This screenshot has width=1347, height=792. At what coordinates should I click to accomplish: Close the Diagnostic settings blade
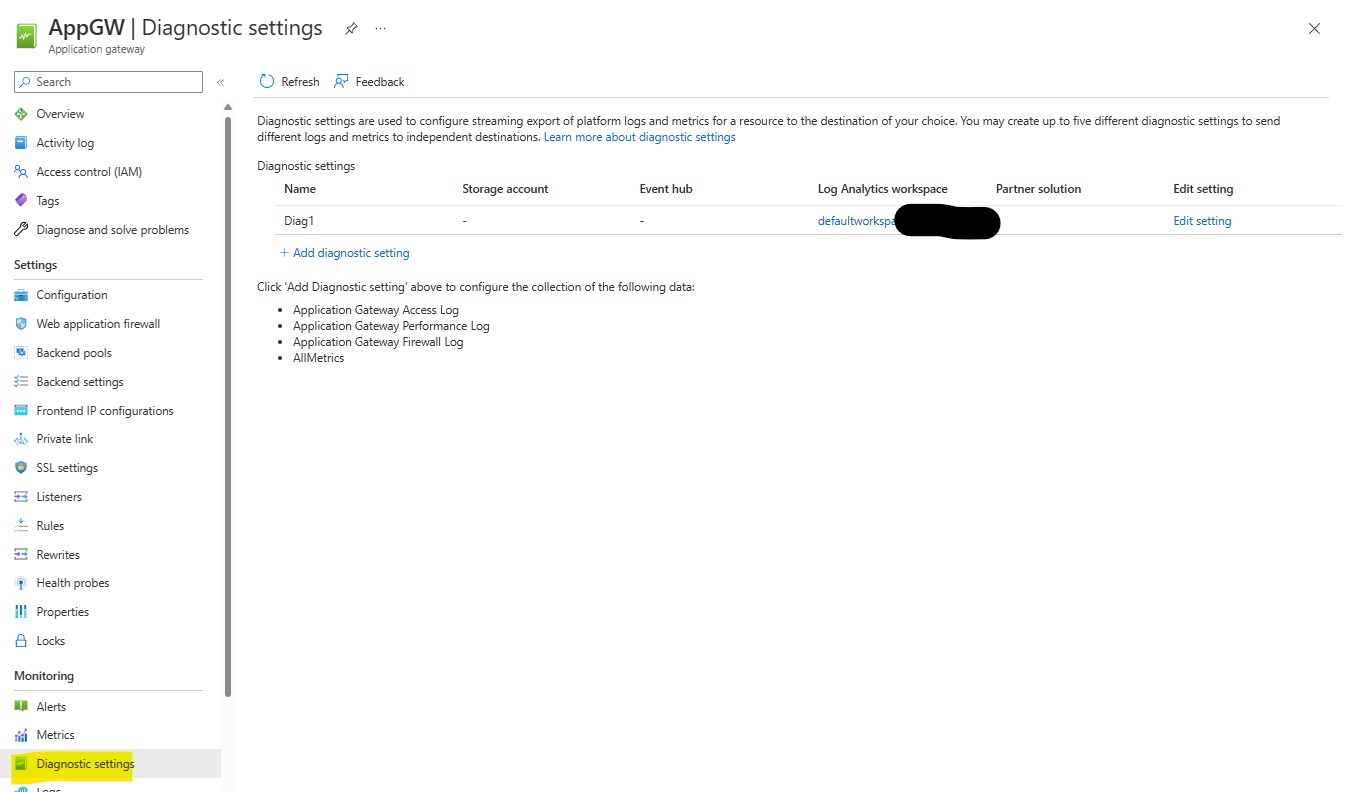pyautogui.click(x=1314, y=29)
